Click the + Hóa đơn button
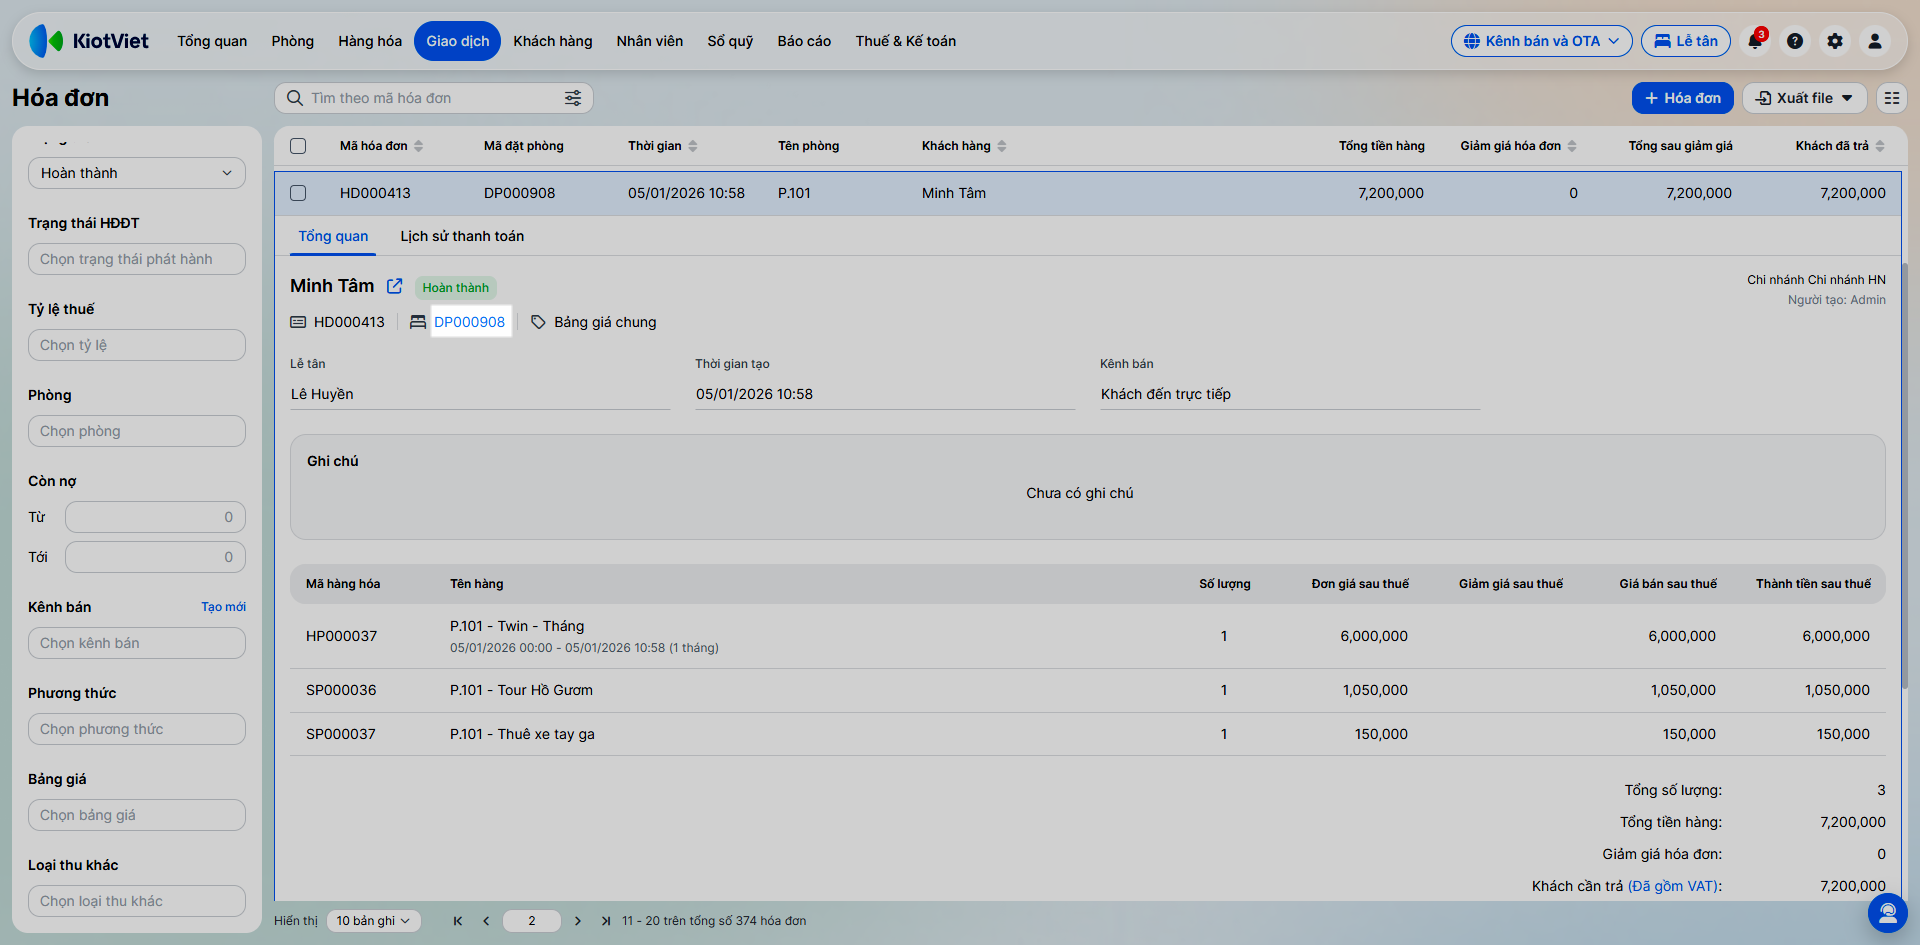The height and width of the screenshot is (945, 1920). point(1682,98)
